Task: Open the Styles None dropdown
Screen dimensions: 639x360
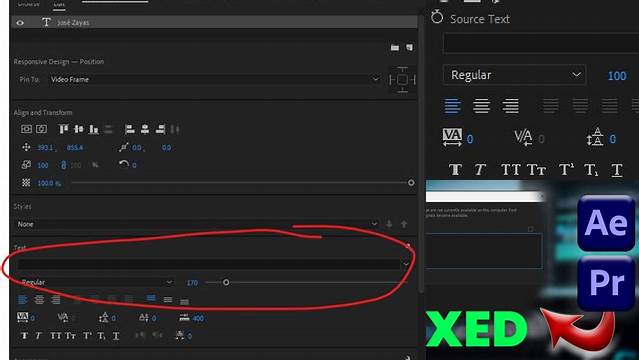Action: point(197,224)
